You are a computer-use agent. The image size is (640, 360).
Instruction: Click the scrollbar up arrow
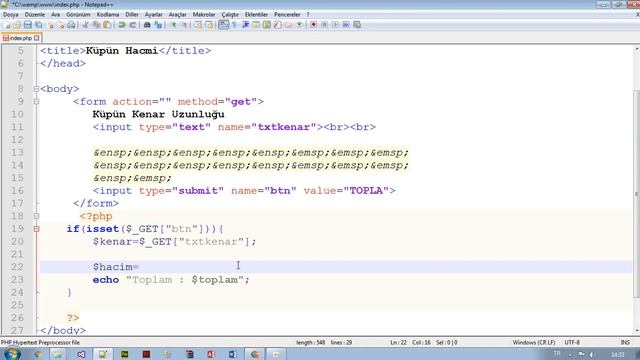point(637,49)
